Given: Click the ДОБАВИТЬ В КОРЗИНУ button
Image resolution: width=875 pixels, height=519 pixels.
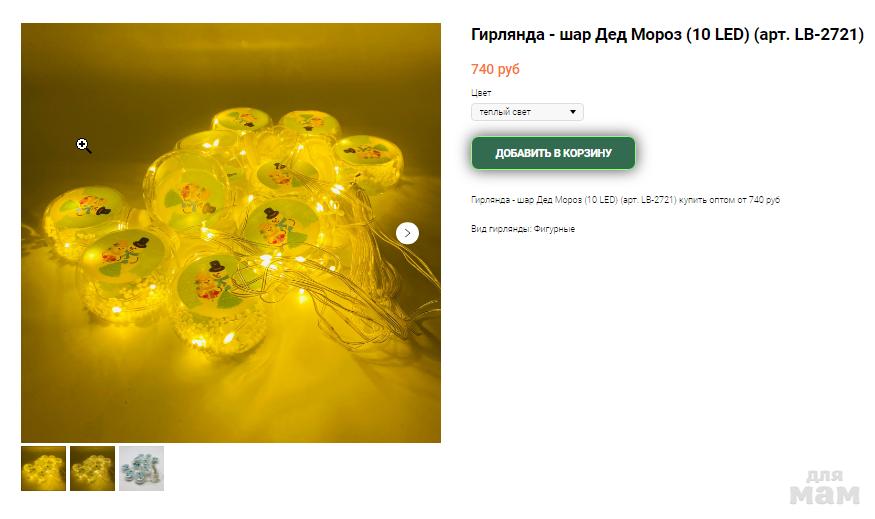Looking at the screenshot, I should 554,153.
